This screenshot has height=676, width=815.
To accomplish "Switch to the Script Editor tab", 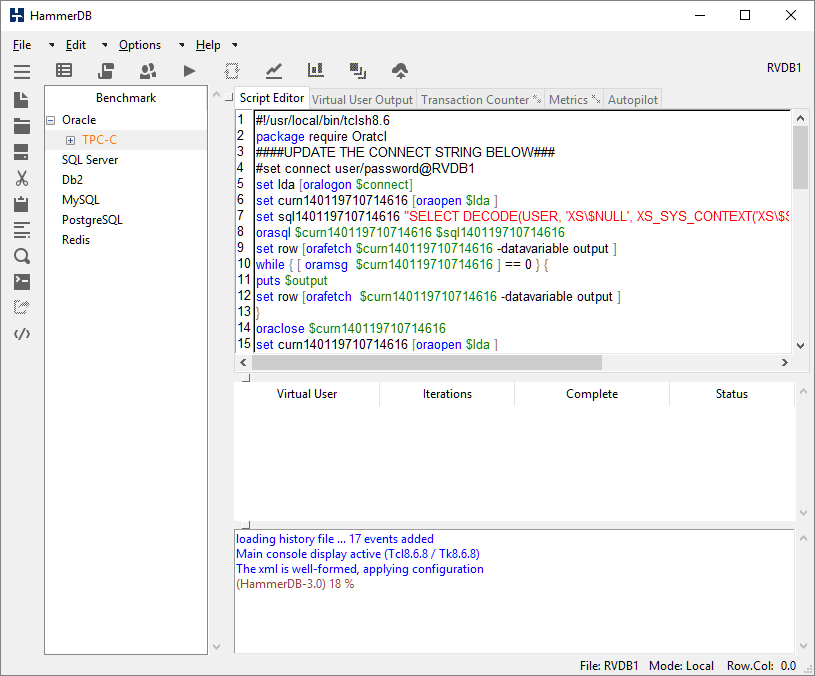I will (272, 98).
